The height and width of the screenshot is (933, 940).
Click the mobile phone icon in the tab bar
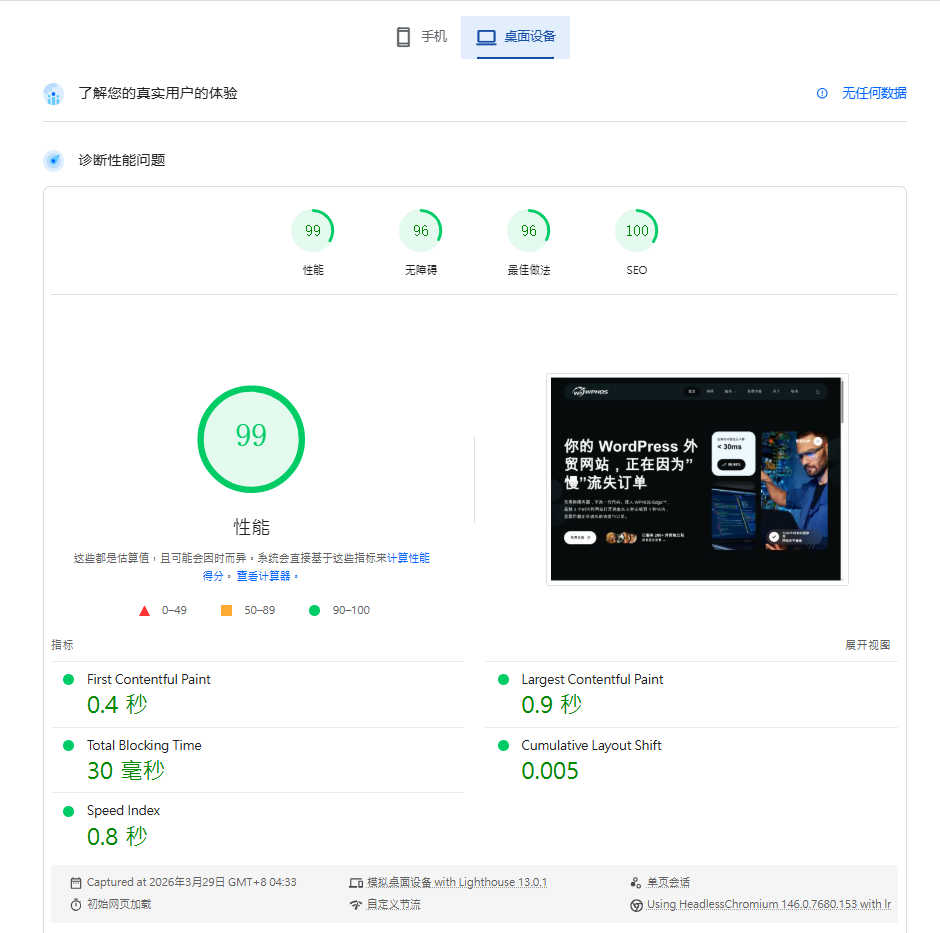point(403,37)
